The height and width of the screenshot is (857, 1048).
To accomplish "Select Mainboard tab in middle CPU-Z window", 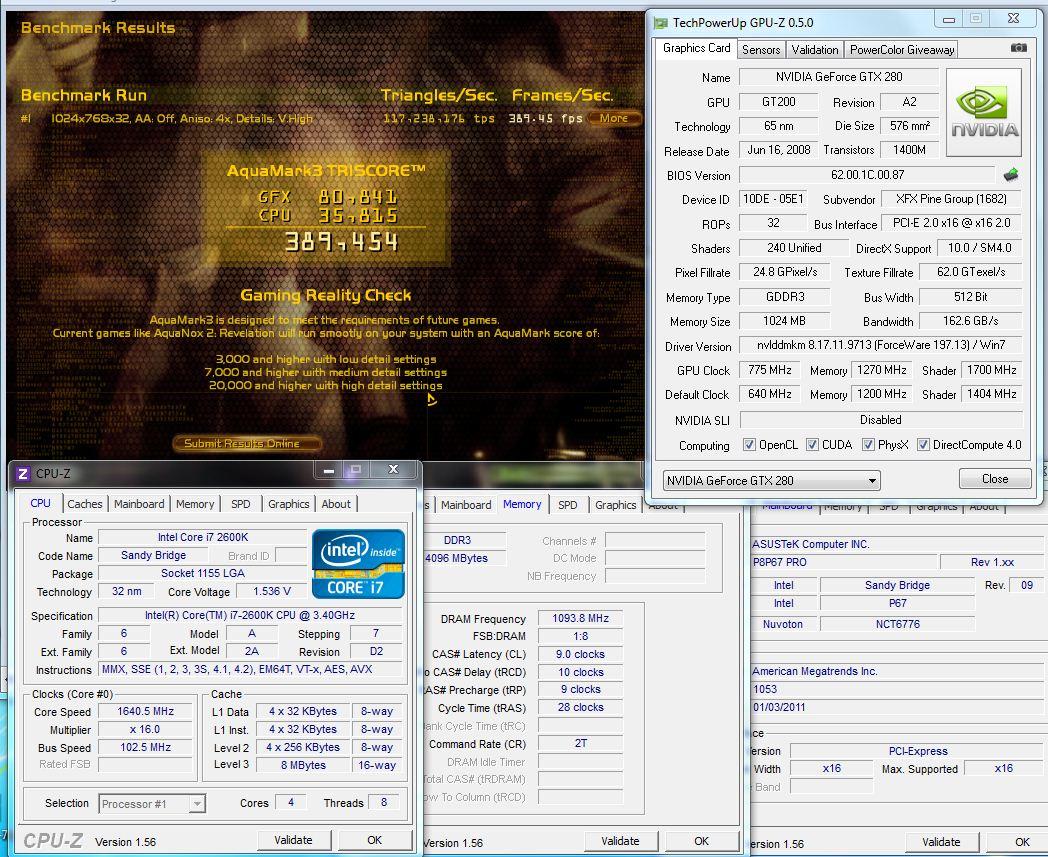I will (466, 505).
